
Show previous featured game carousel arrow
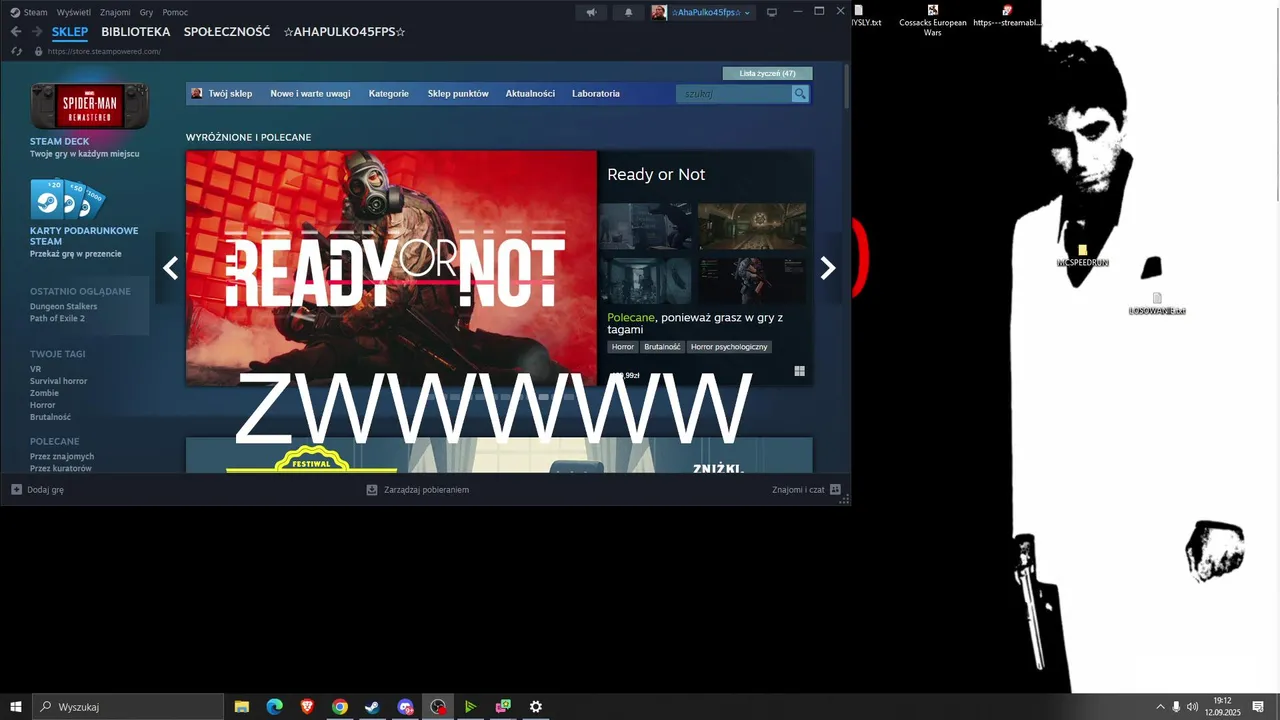pyautogui.click(x=170, y=268)
